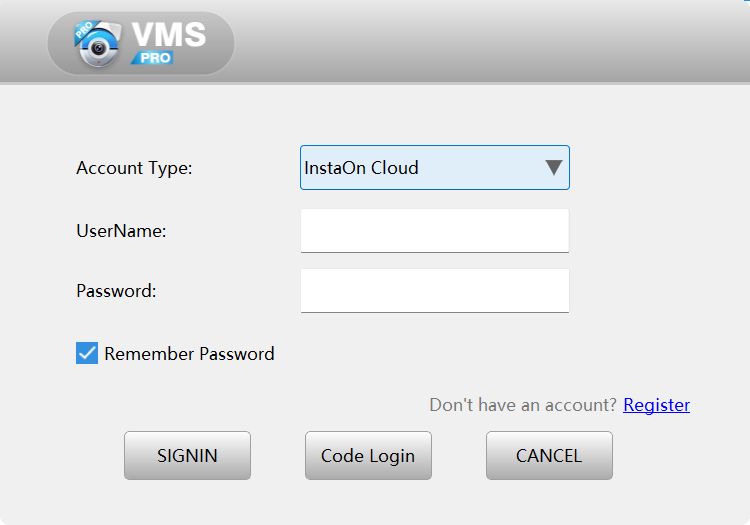Click the PRO ribbon on the camera icon
This screenshot has width=750, height=525.
(83, 31)
